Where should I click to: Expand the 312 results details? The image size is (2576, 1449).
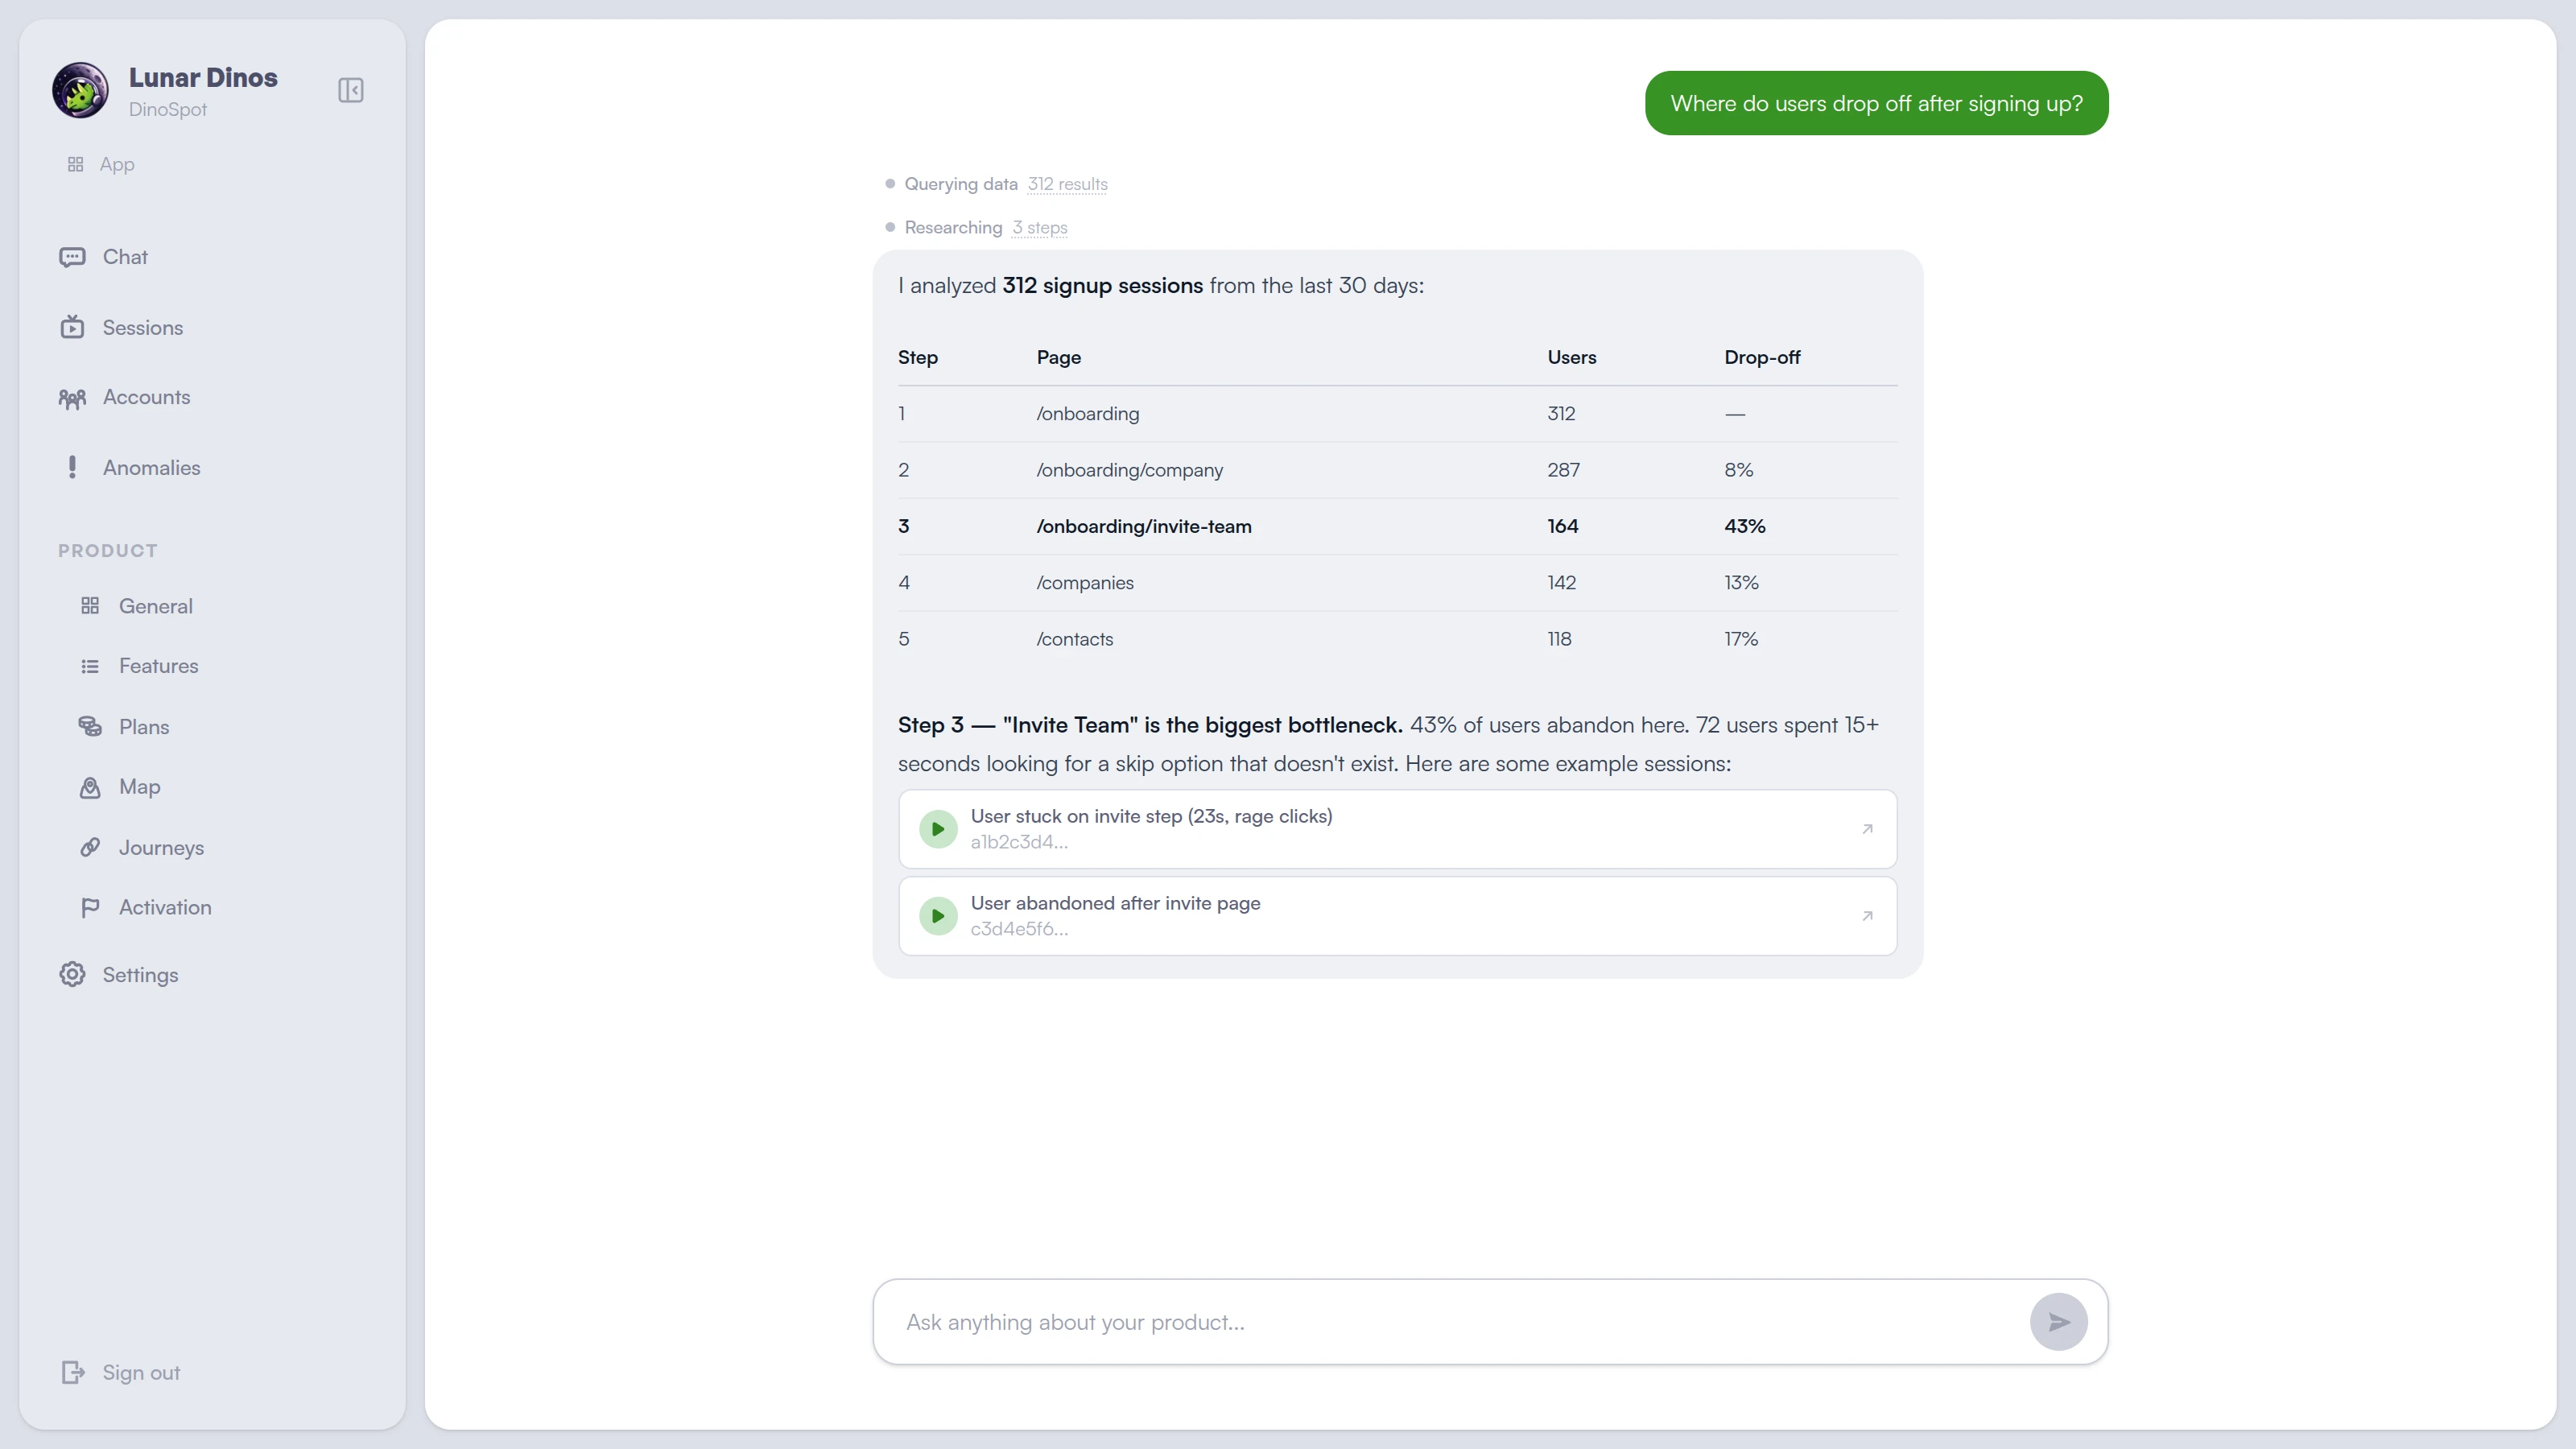[x=1067, y=184]
